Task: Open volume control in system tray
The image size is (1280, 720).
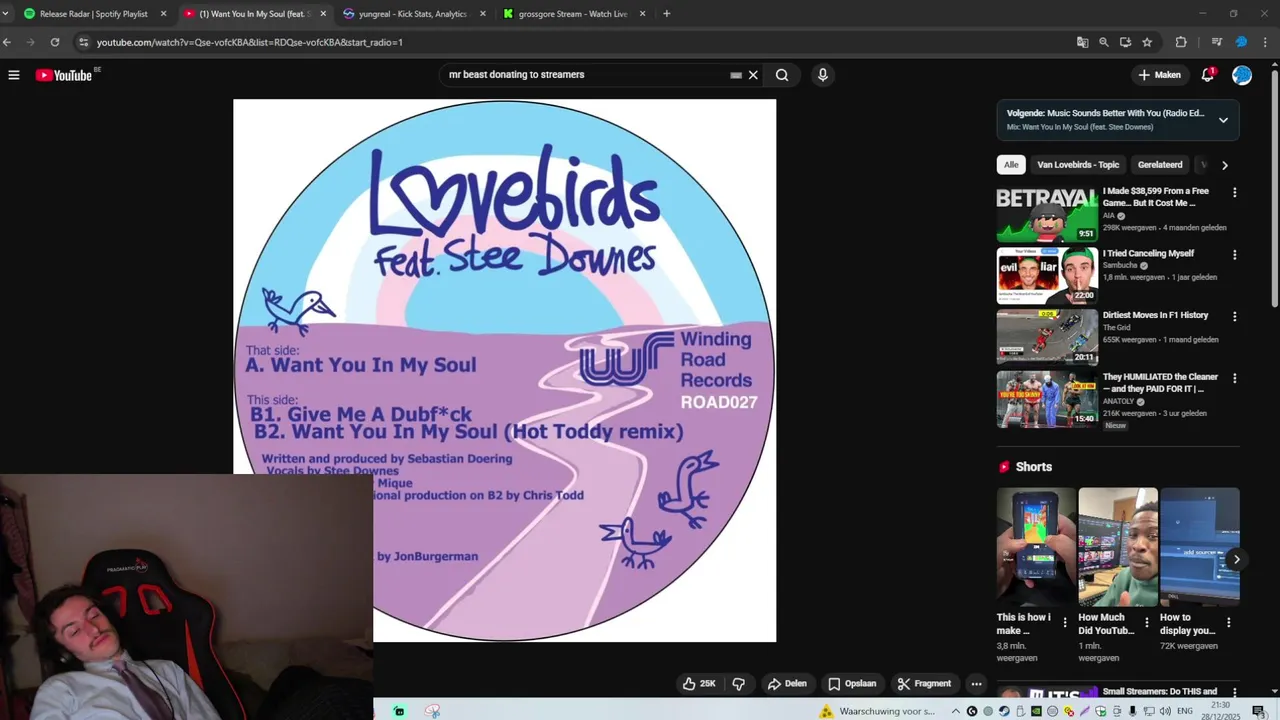Action: (1165, 711)
